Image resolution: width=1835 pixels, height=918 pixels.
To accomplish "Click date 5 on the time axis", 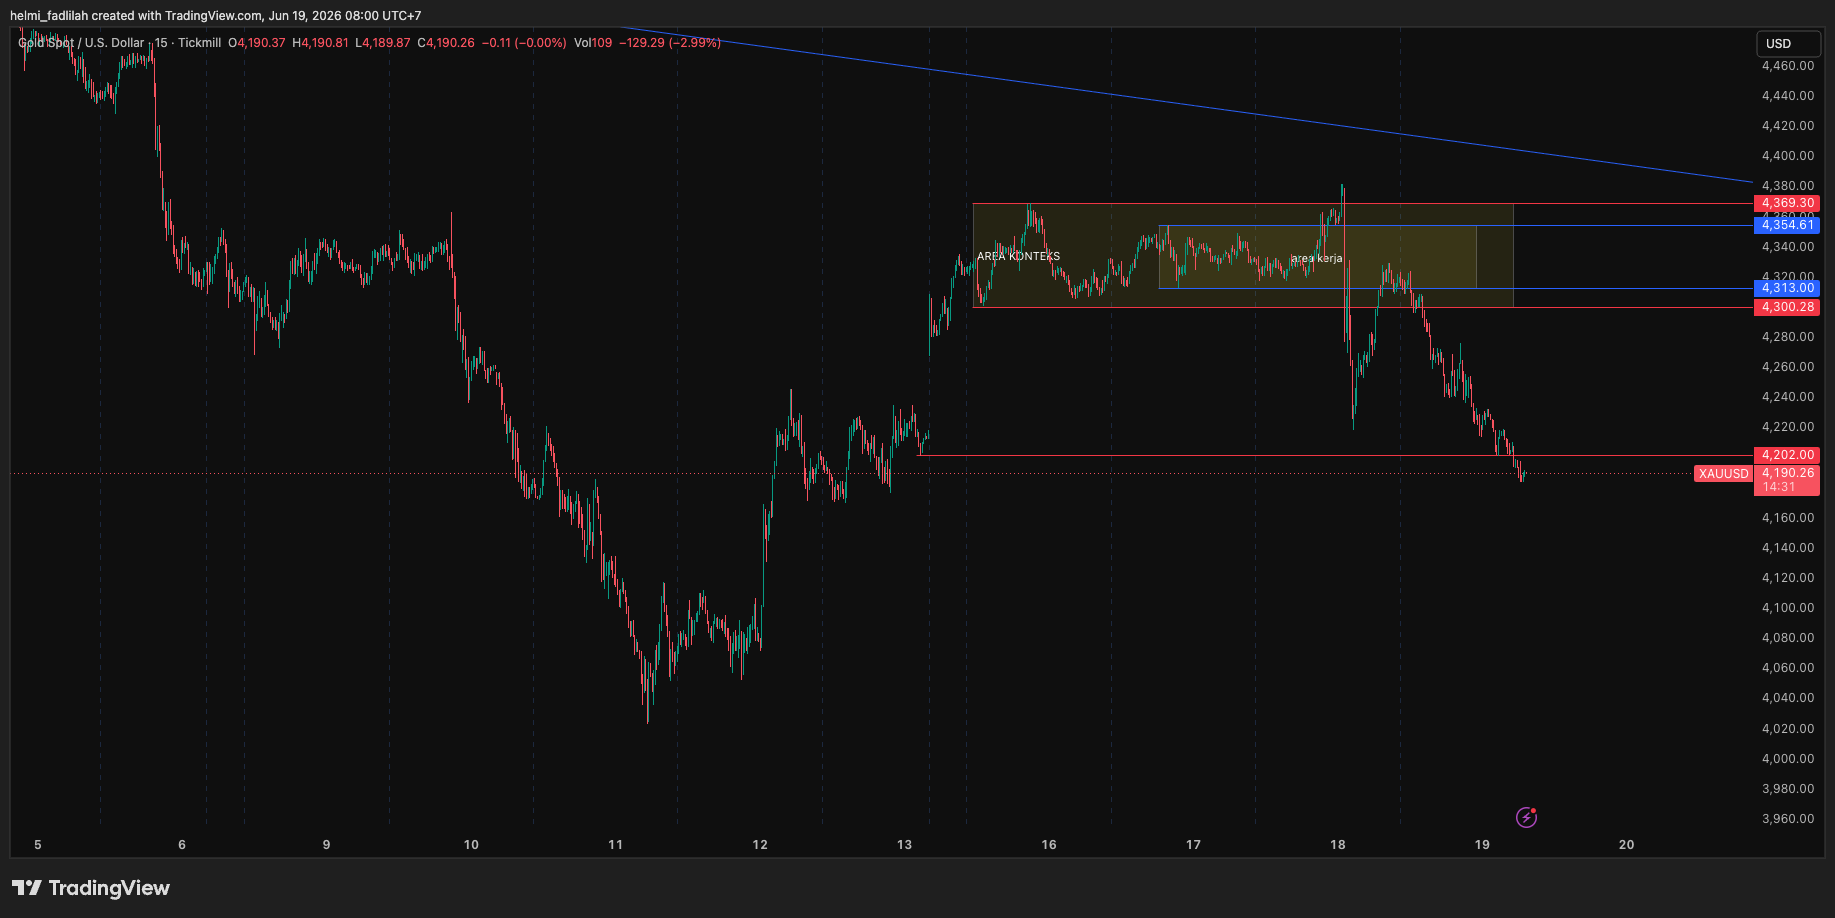I will click(x=38, y=845).
